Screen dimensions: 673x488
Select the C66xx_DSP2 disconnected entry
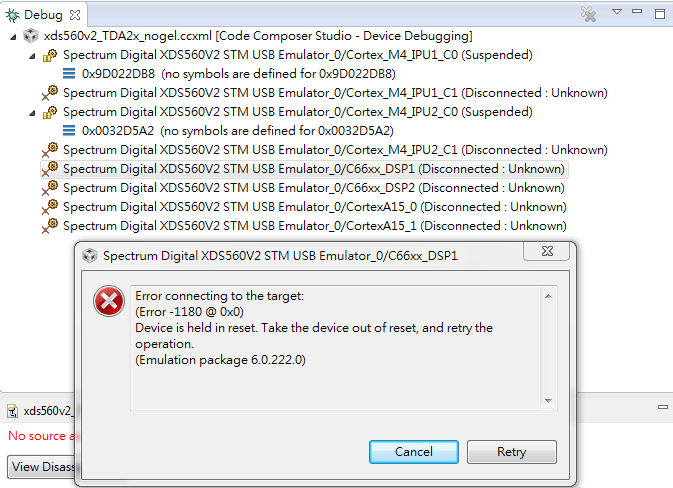313,188
